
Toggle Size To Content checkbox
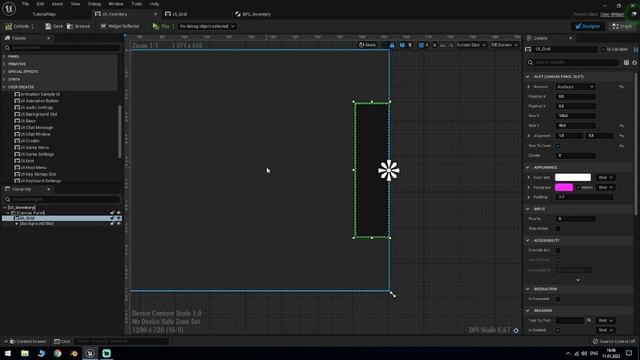pos(558,146)
